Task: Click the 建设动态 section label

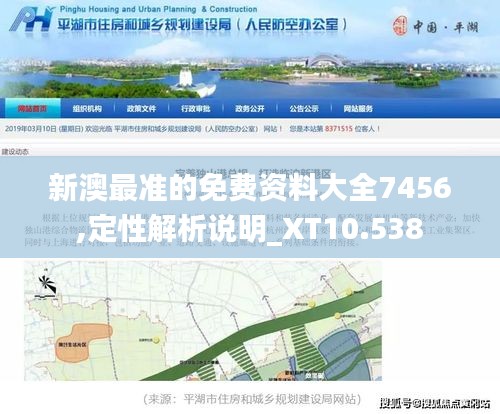Action: 15,152
